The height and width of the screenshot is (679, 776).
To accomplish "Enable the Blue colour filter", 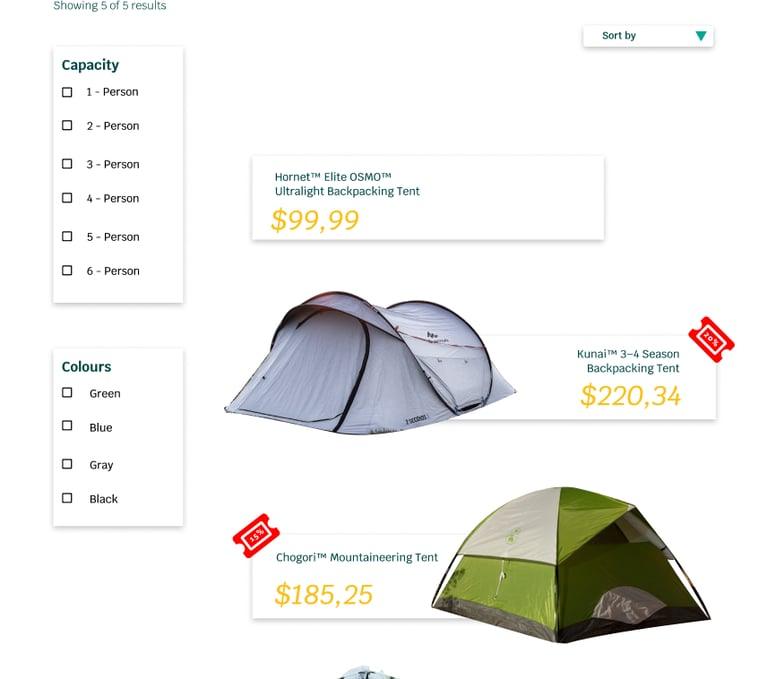I will click(x=68, y=426).
